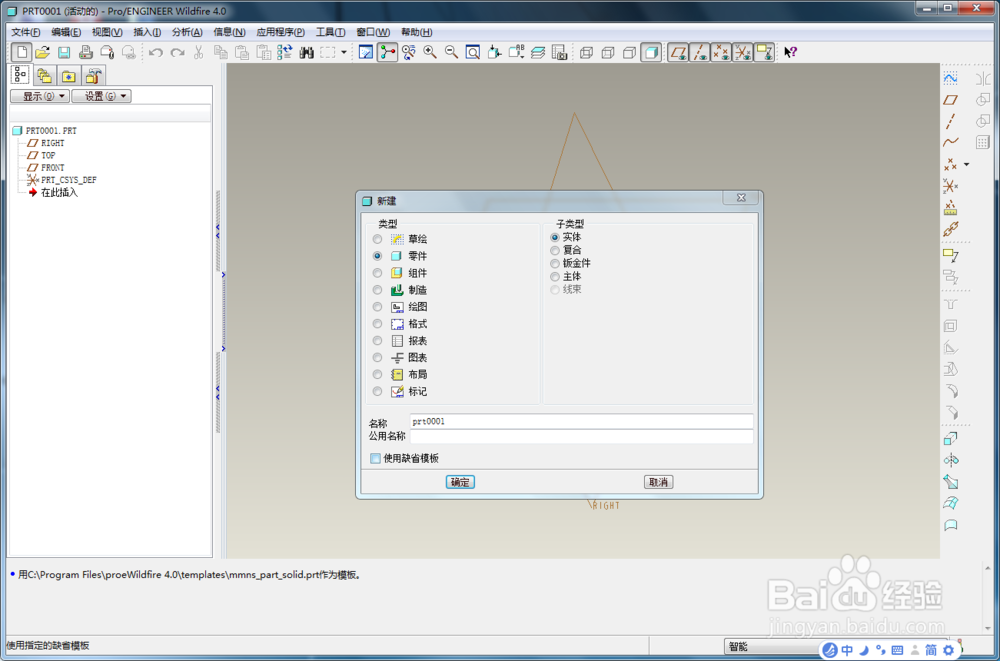The height and width of the screenshot is (661, 1000).
Task: Select the 绘图 type radio button
Action: (378, 307)
